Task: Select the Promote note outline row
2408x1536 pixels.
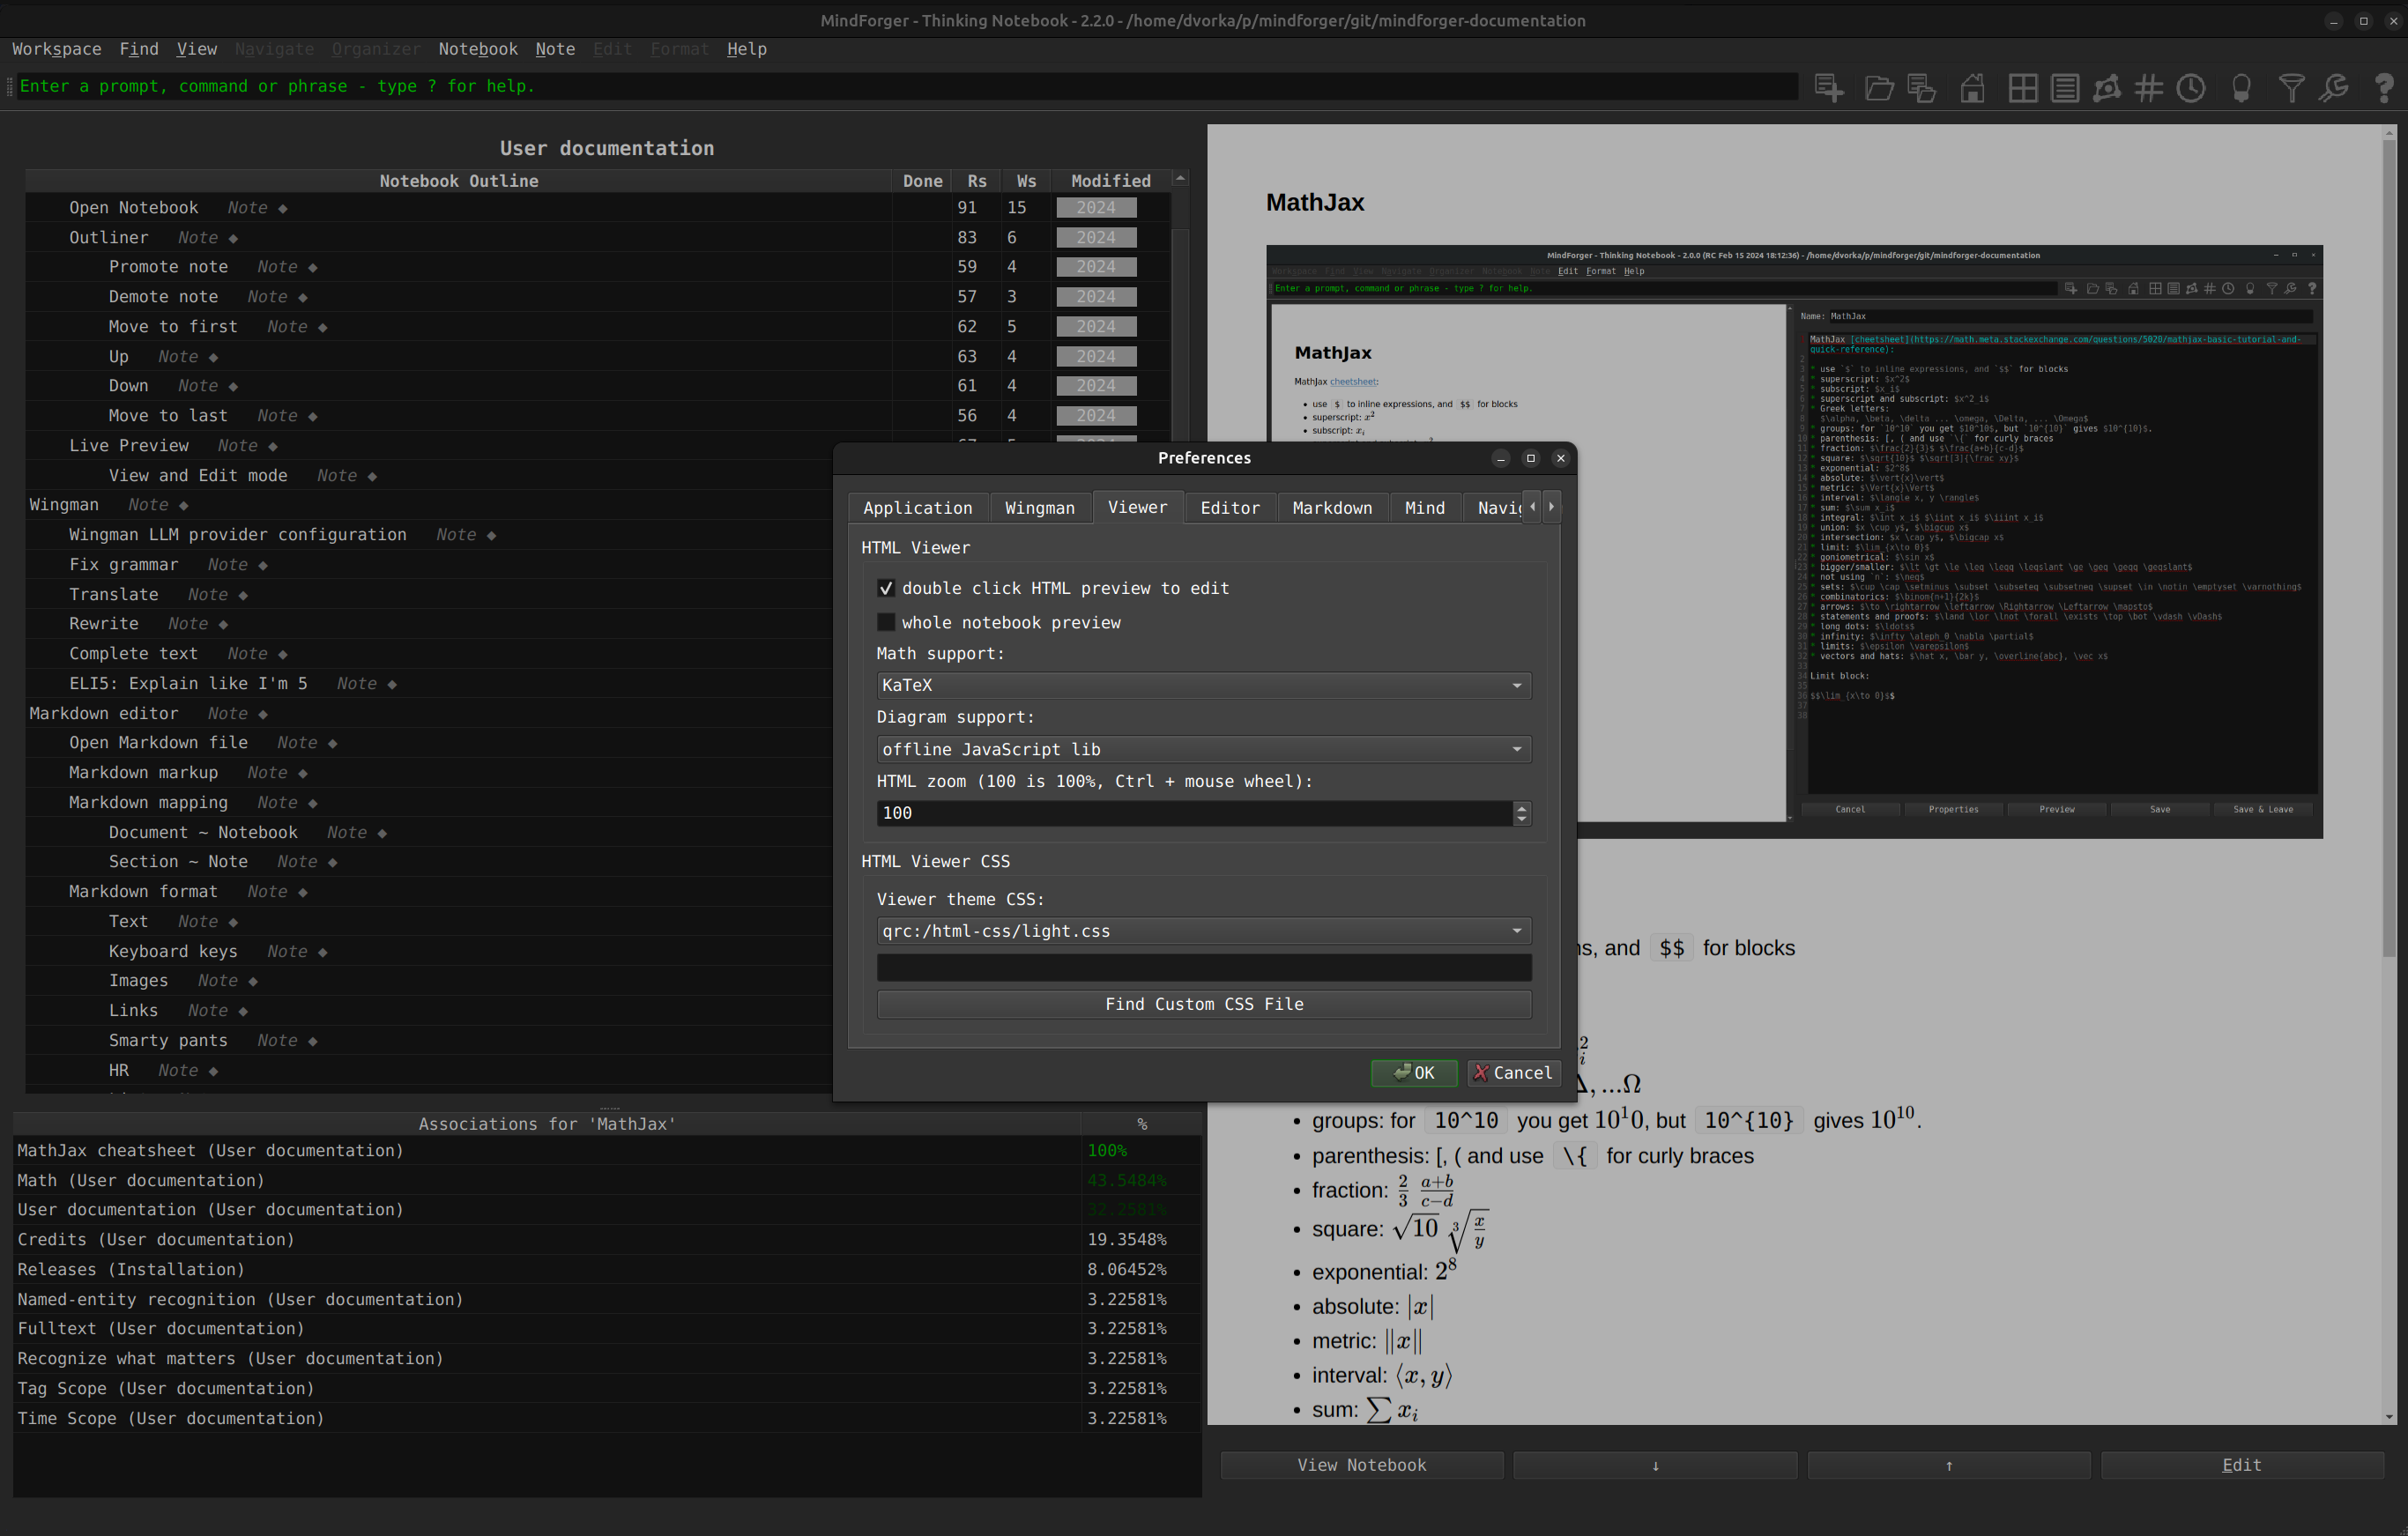Action: (596, 267)
